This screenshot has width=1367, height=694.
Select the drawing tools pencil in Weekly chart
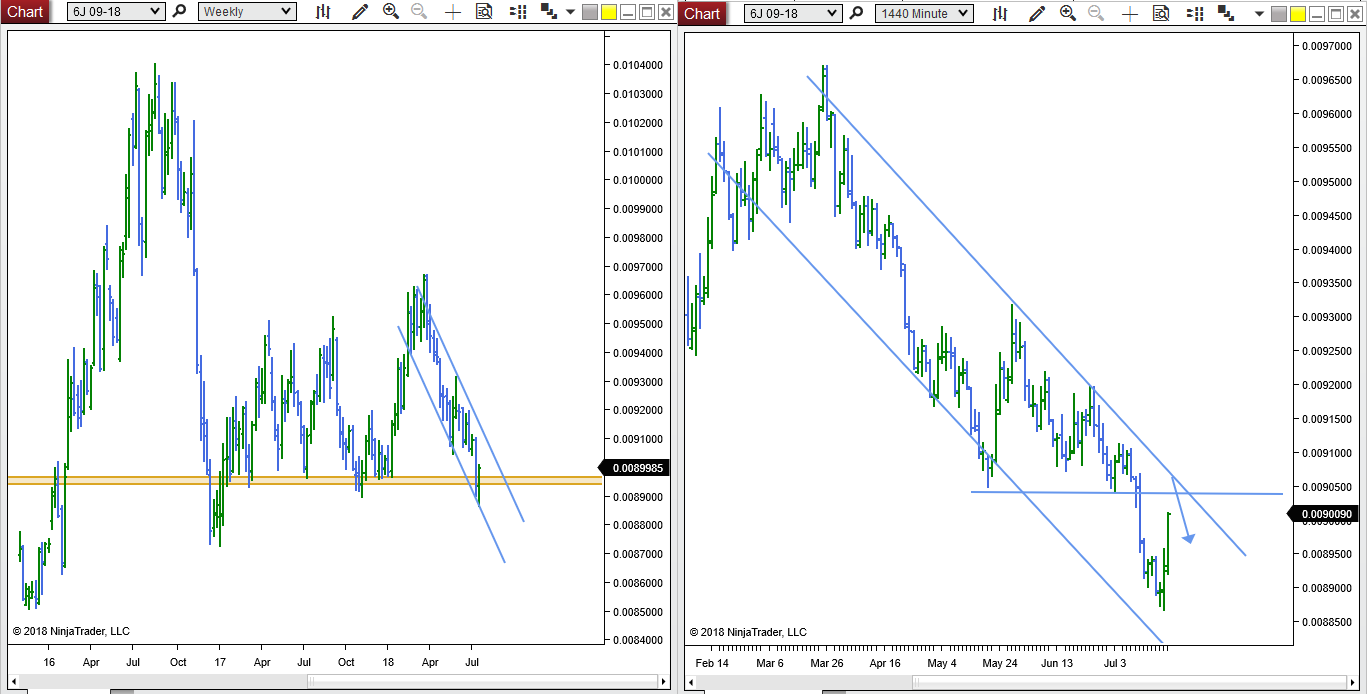tap(360, 12)
